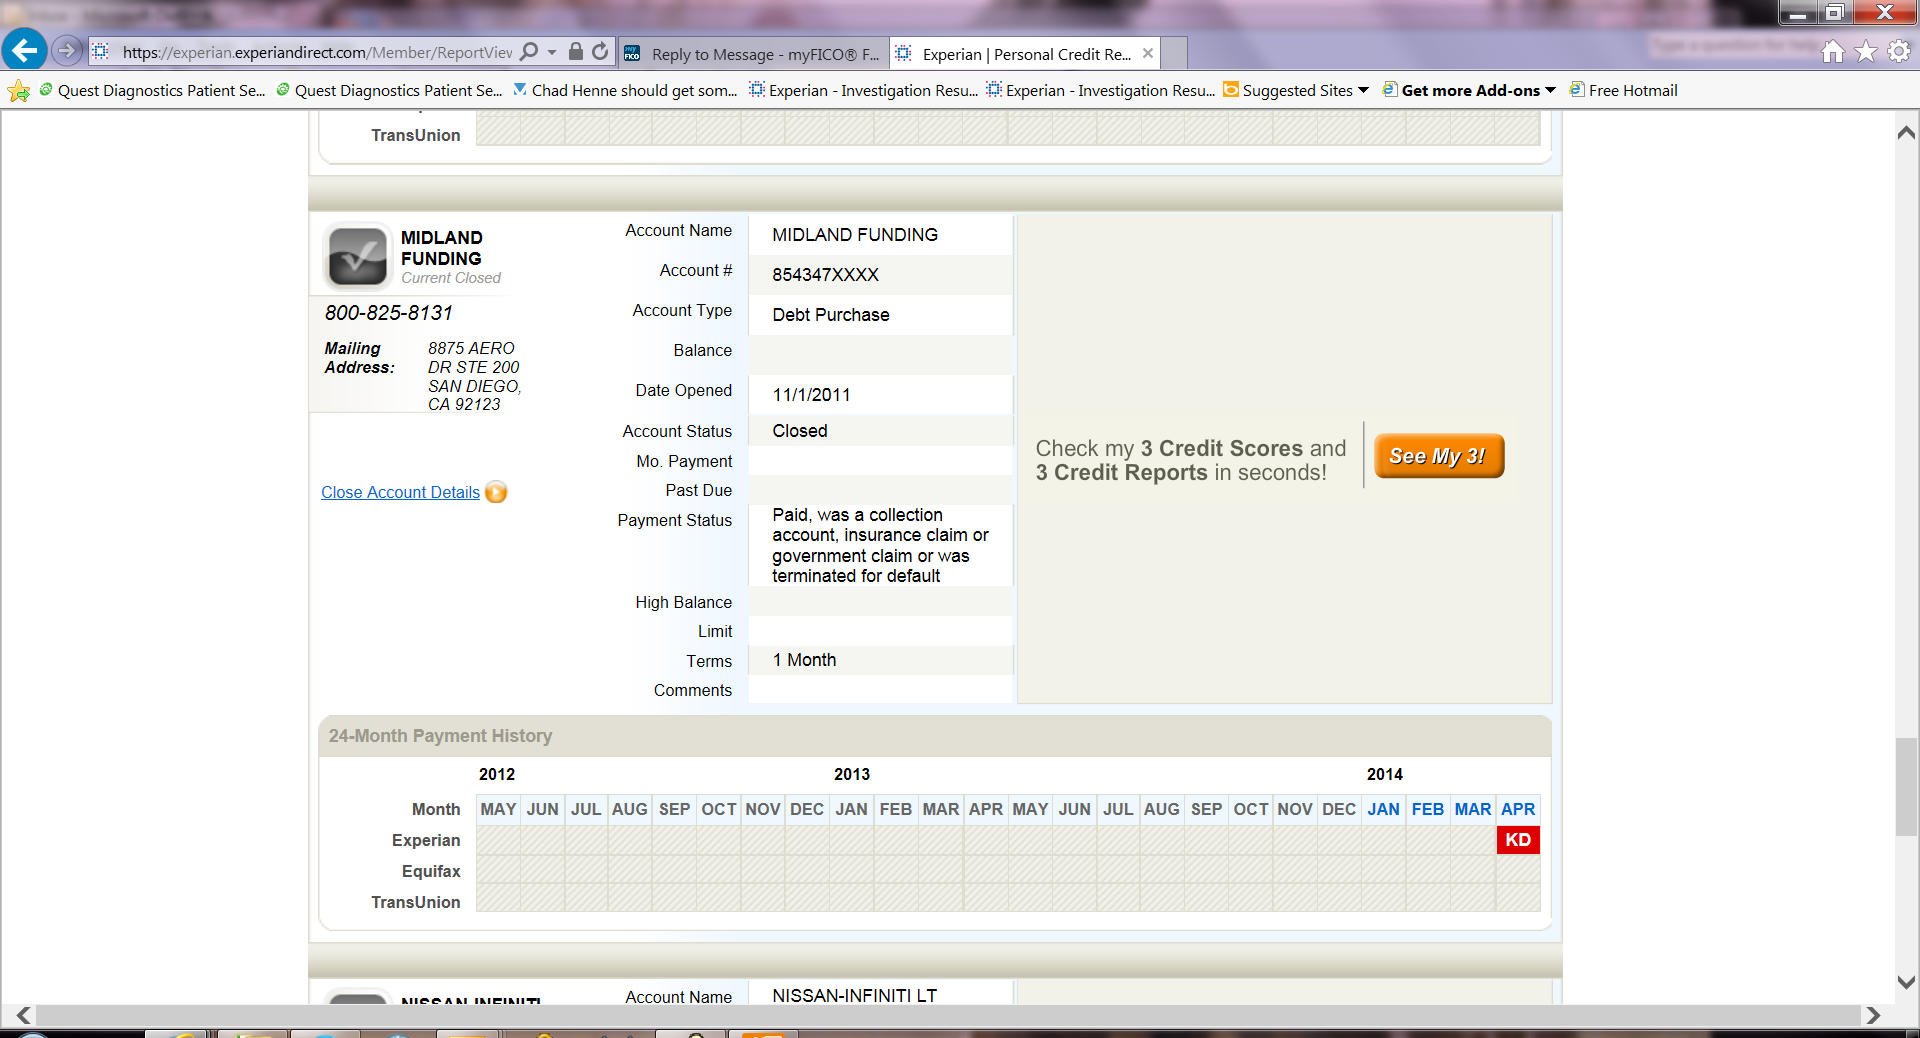Click the account number 854347XXXX value
This screenshot has width=1920, height=1038.
click(x=825, y=275)
